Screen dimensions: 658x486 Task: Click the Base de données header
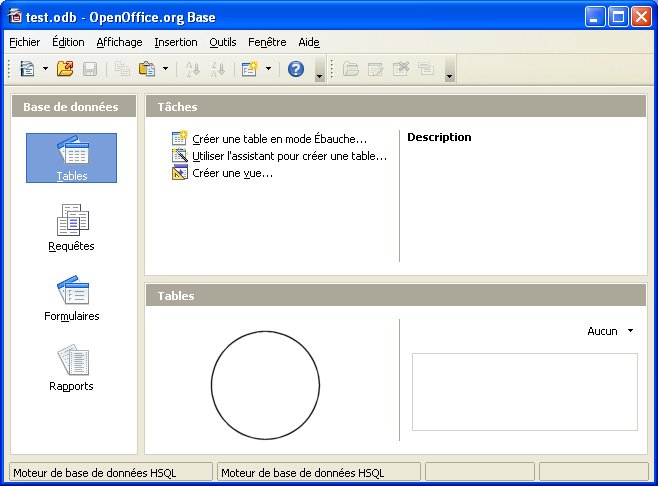coord(74,107)
